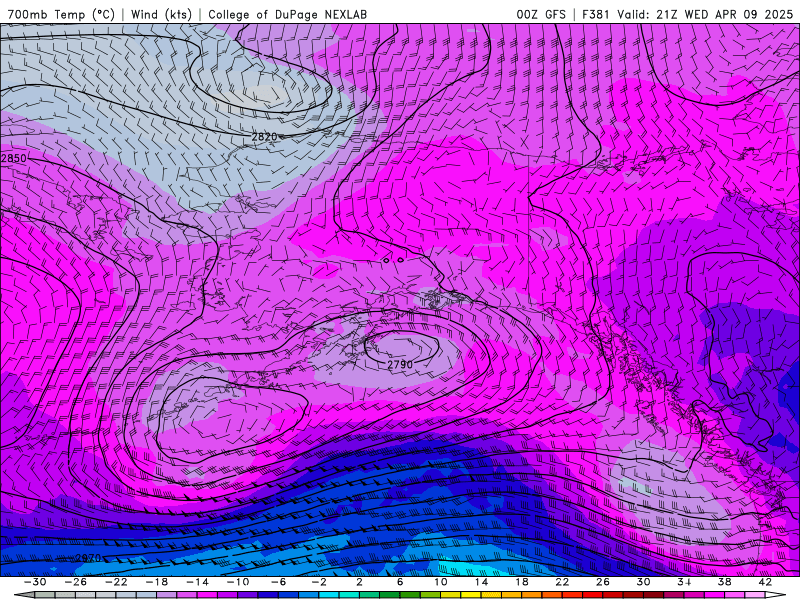The image size is (800, 600).
Task: Click the 34 color scale tick label
Action: [x=684, y=582]
